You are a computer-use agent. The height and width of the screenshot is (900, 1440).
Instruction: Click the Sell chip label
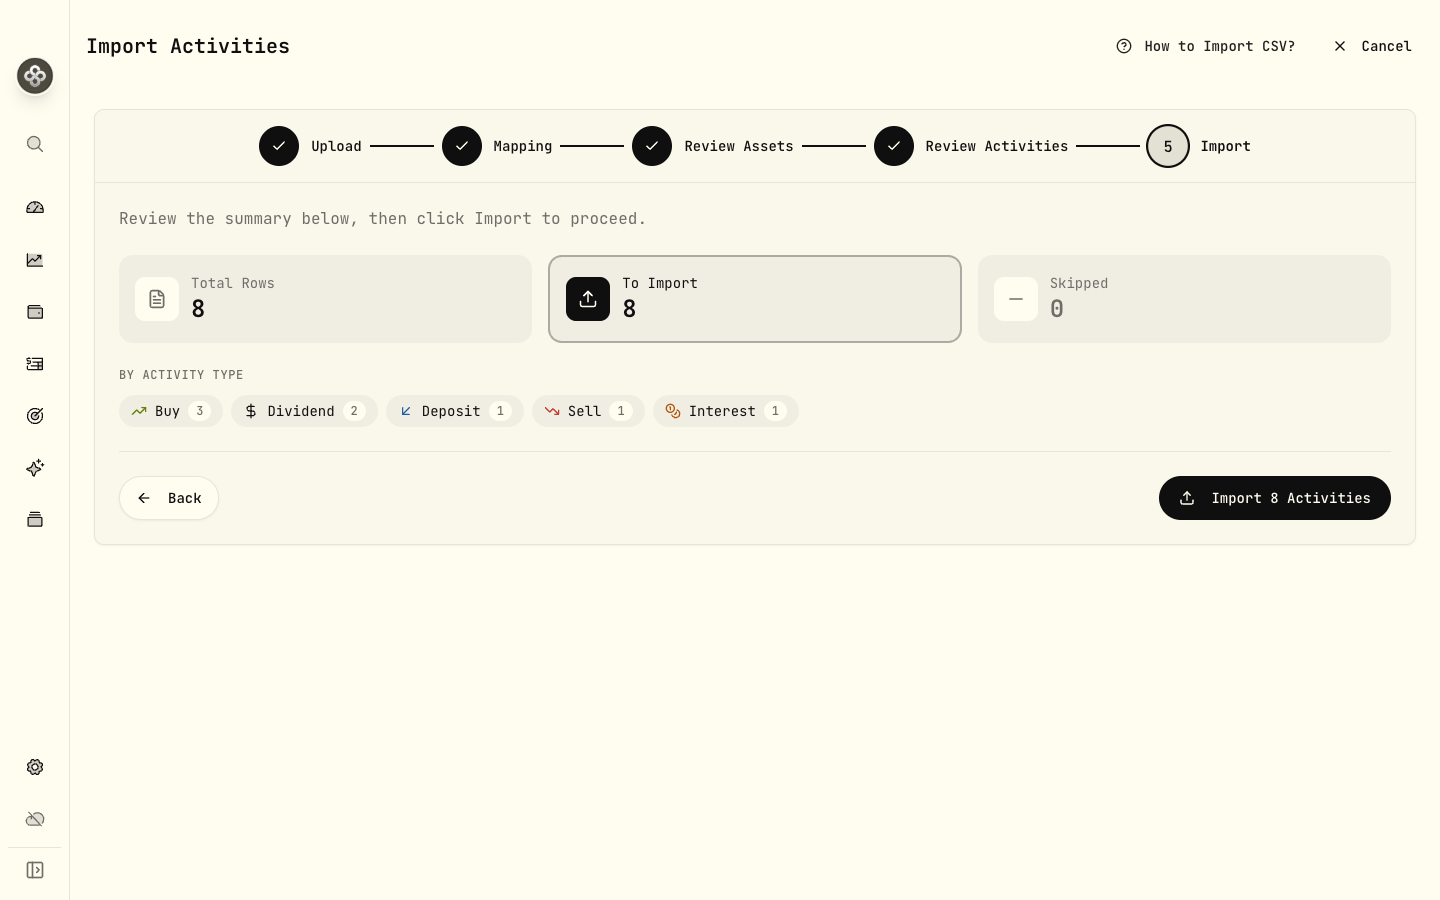point(584,411)
